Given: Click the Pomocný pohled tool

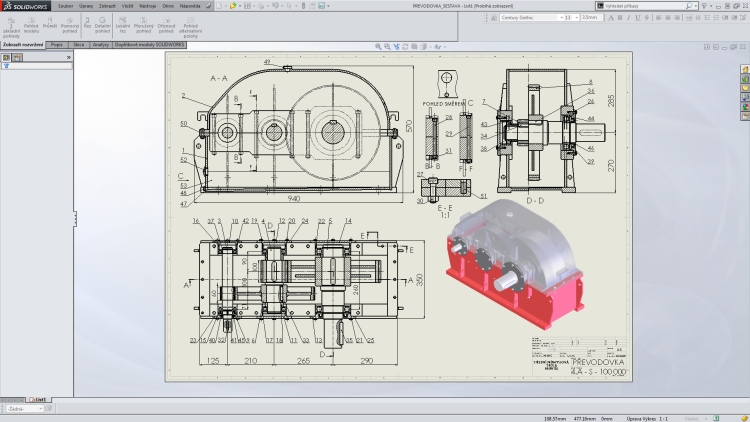Looking at the screenshot, I should tap(69, 25).
